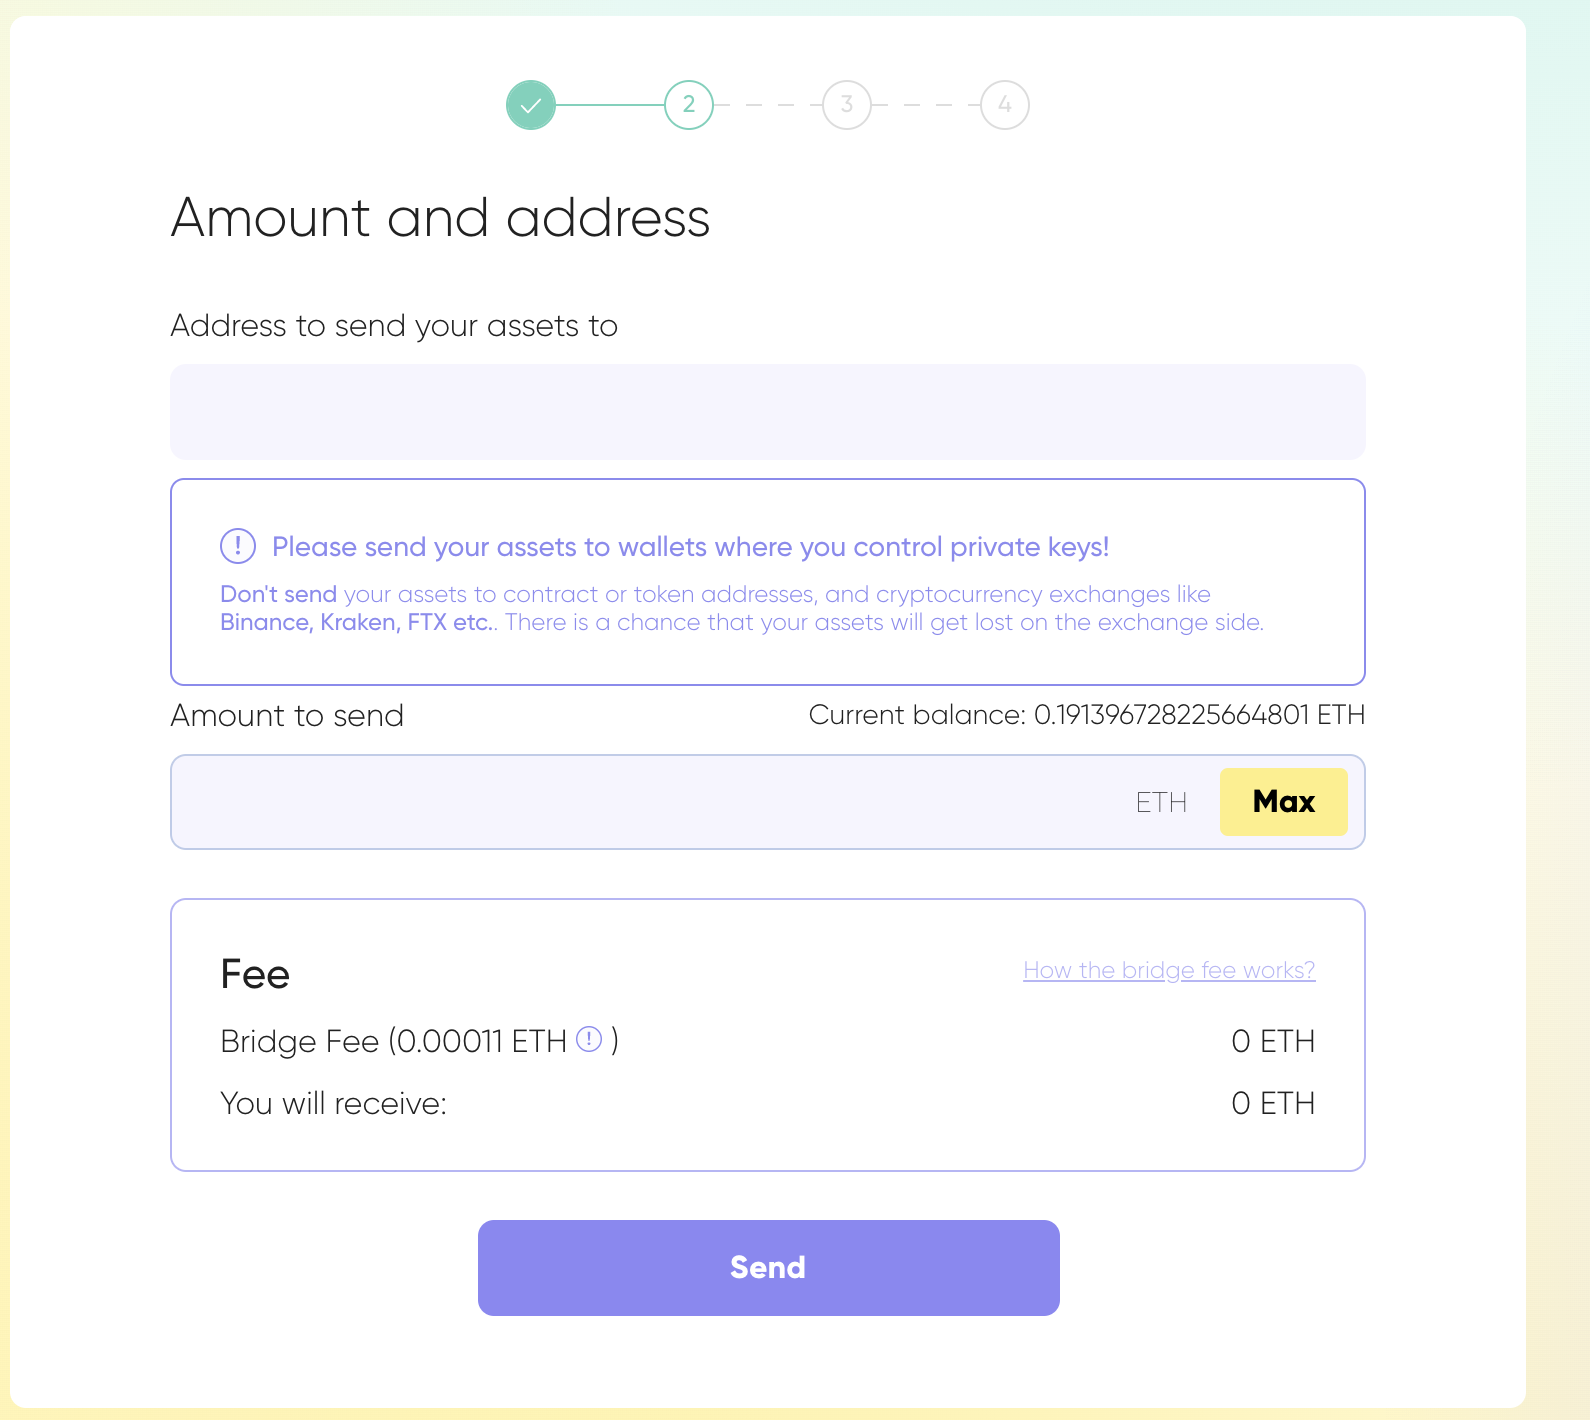Select step 3 circle in progress indicator
The image size is (1590, 1420).
pyautogui.click(x=847, y=105)
